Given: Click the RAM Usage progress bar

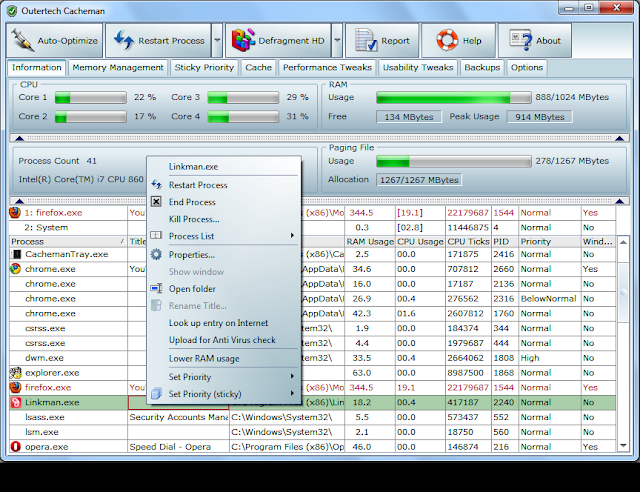Looking at the screenshot, I should (453, 98).
